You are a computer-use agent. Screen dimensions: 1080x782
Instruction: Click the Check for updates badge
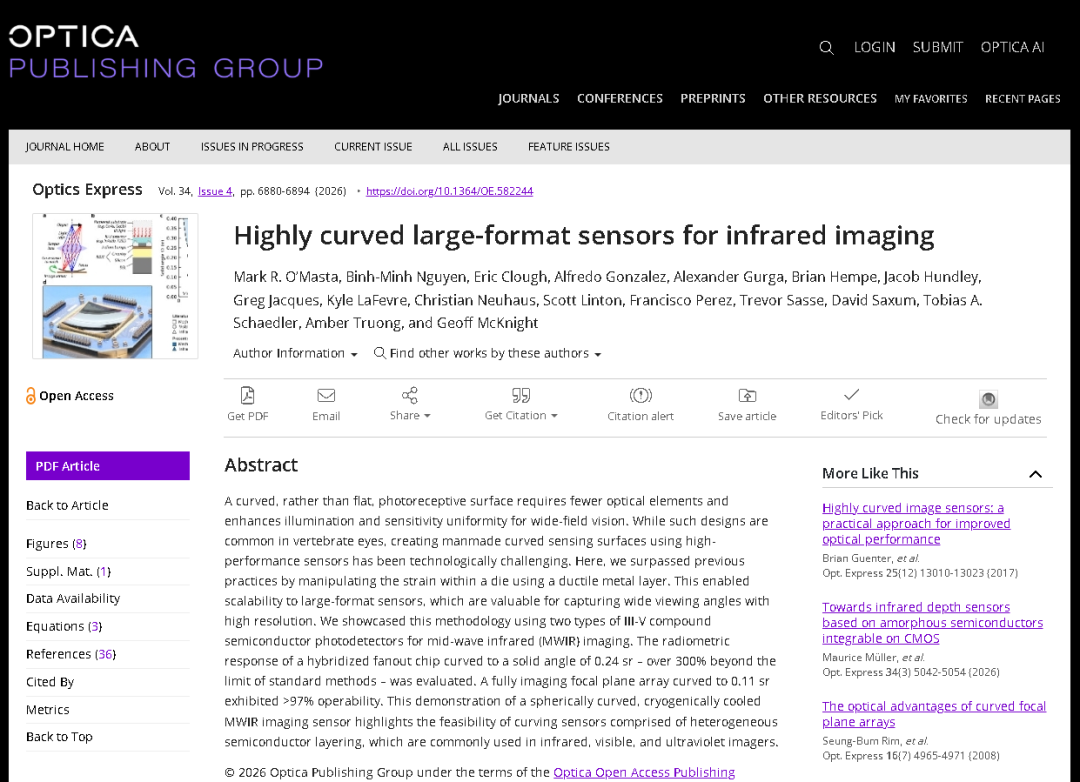(x=988, y=400)
